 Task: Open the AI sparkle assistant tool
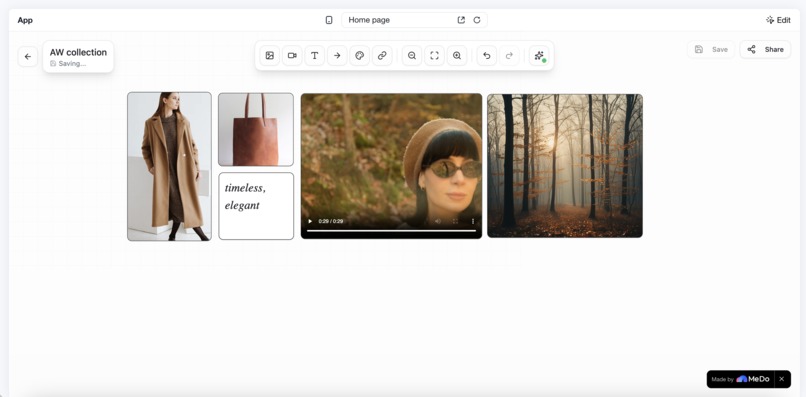[x=539, y=56]
